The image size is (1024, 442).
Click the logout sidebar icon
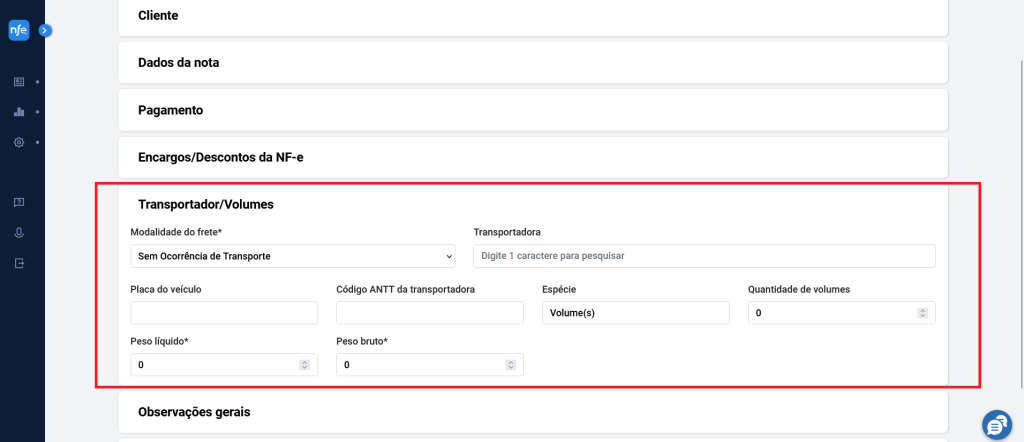coord(19,263)
